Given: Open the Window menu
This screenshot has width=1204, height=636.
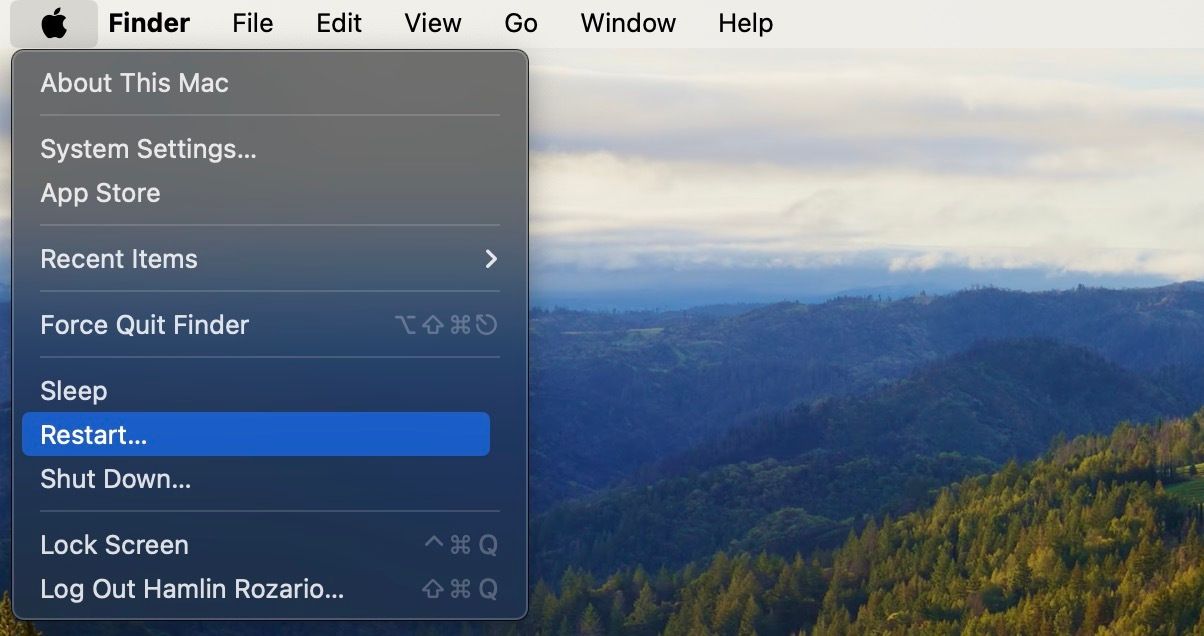Looking at the screenshot, I should click(627, 22).
